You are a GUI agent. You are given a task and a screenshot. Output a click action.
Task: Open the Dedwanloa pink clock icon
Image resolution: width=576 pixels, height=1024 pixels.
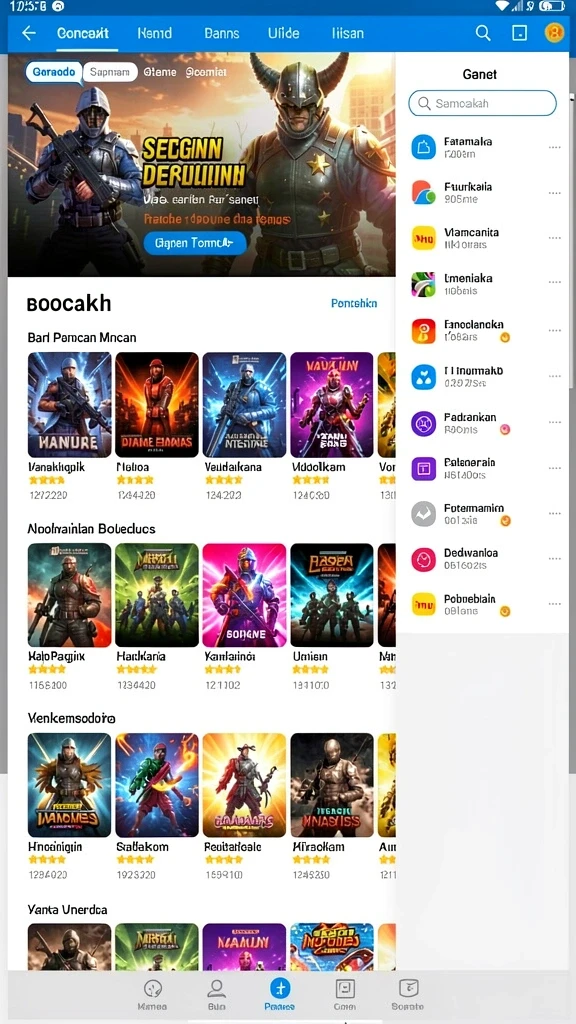pyautogui.click(x=423, y=559)
